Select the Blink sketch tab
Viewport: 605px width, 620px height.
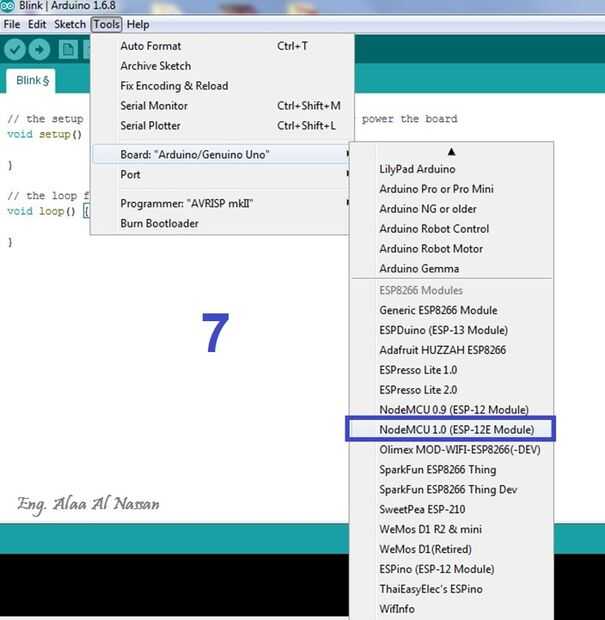31,81
